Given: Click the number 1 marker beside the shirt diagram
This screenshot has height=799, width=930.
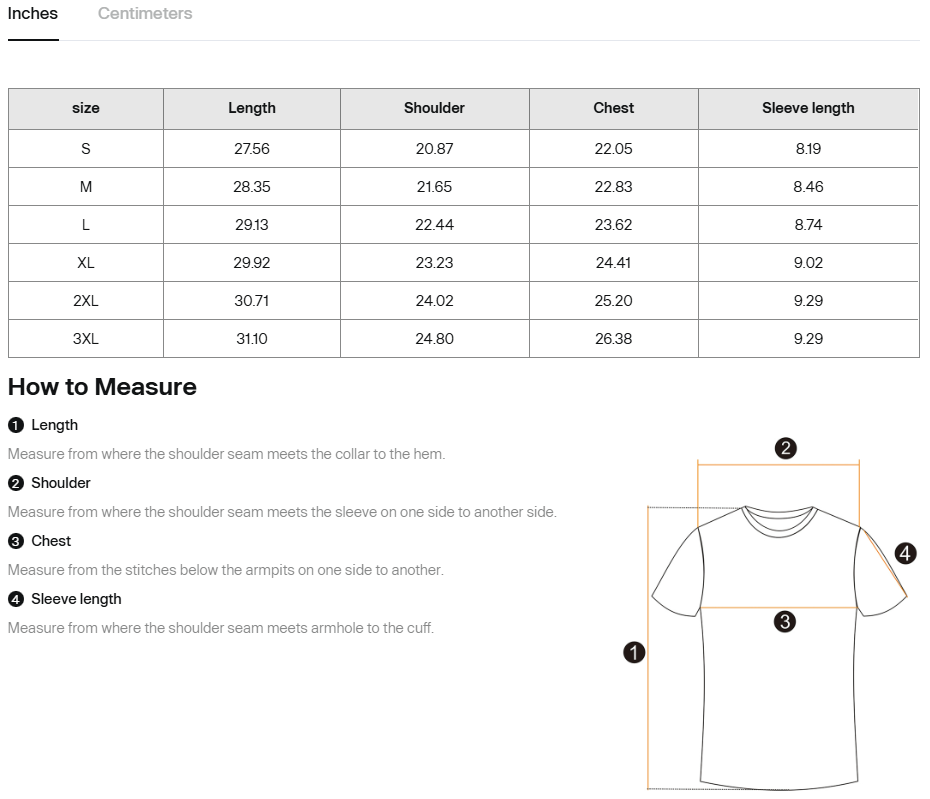Looking at the screenshot, I should tap(634, 653).
